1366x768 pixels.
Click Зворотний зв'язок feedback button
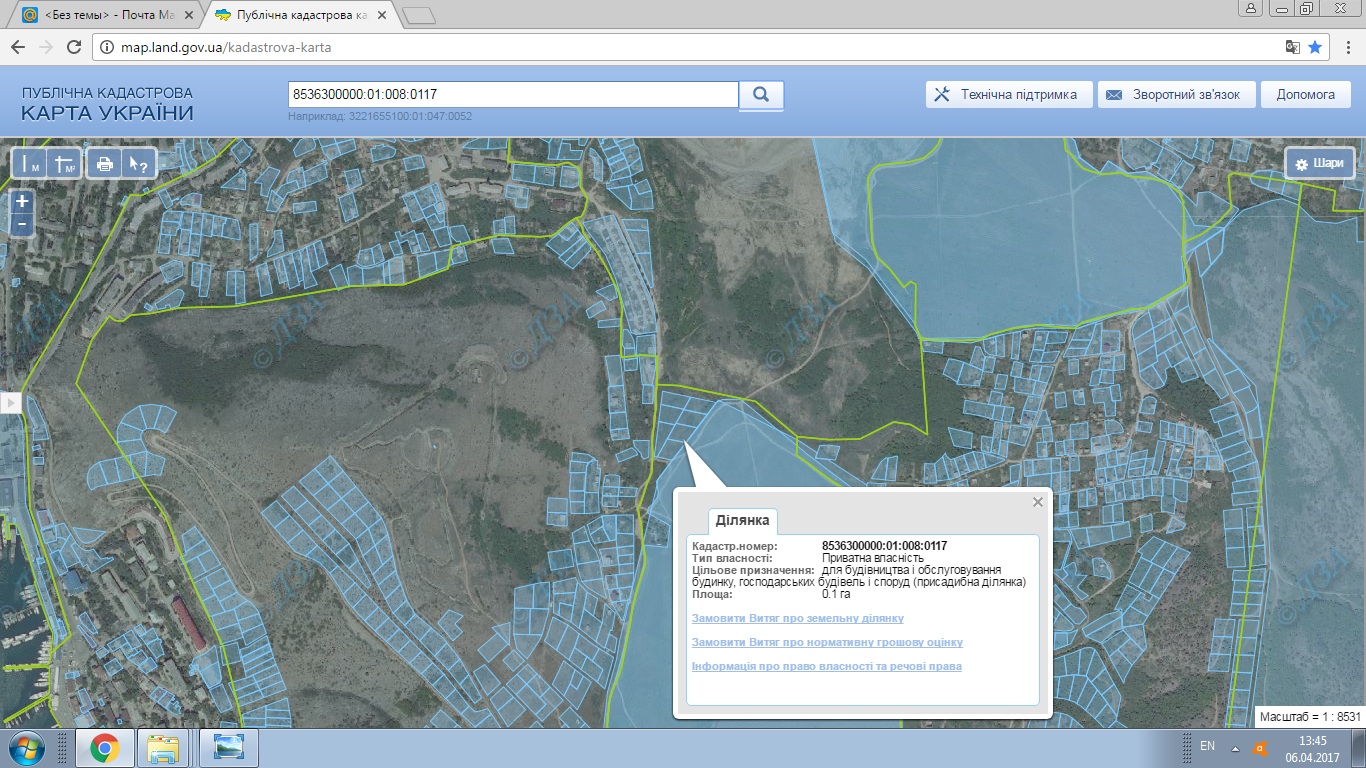(x=1174, y=95)
